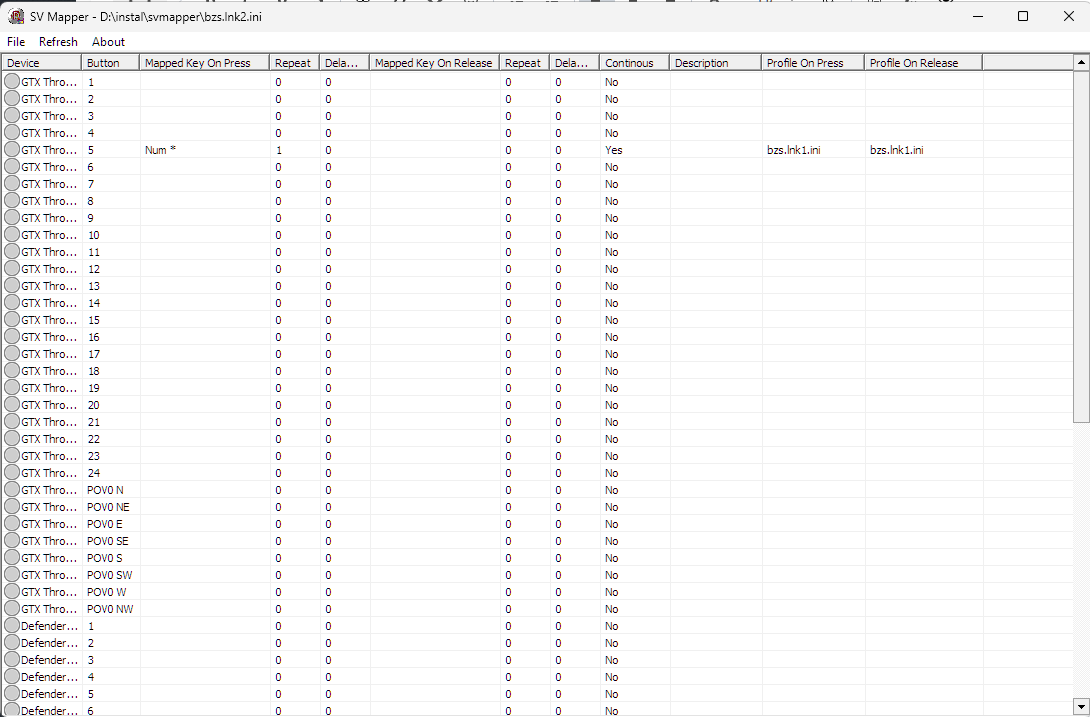The width and height of the screenshot is (1090, 717).
Task: Click status circle of GTX button 3 row
Action: click(x=12, y=115)
